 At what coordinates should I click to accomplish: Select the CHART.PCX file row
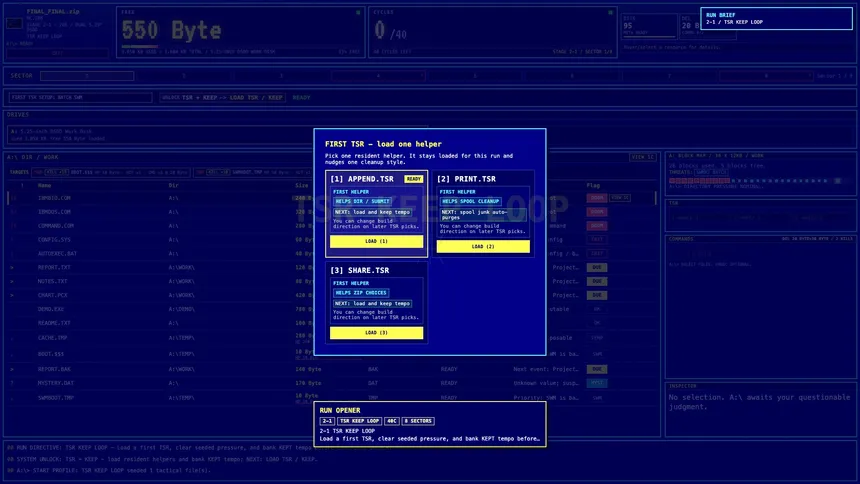pos(331,295)
